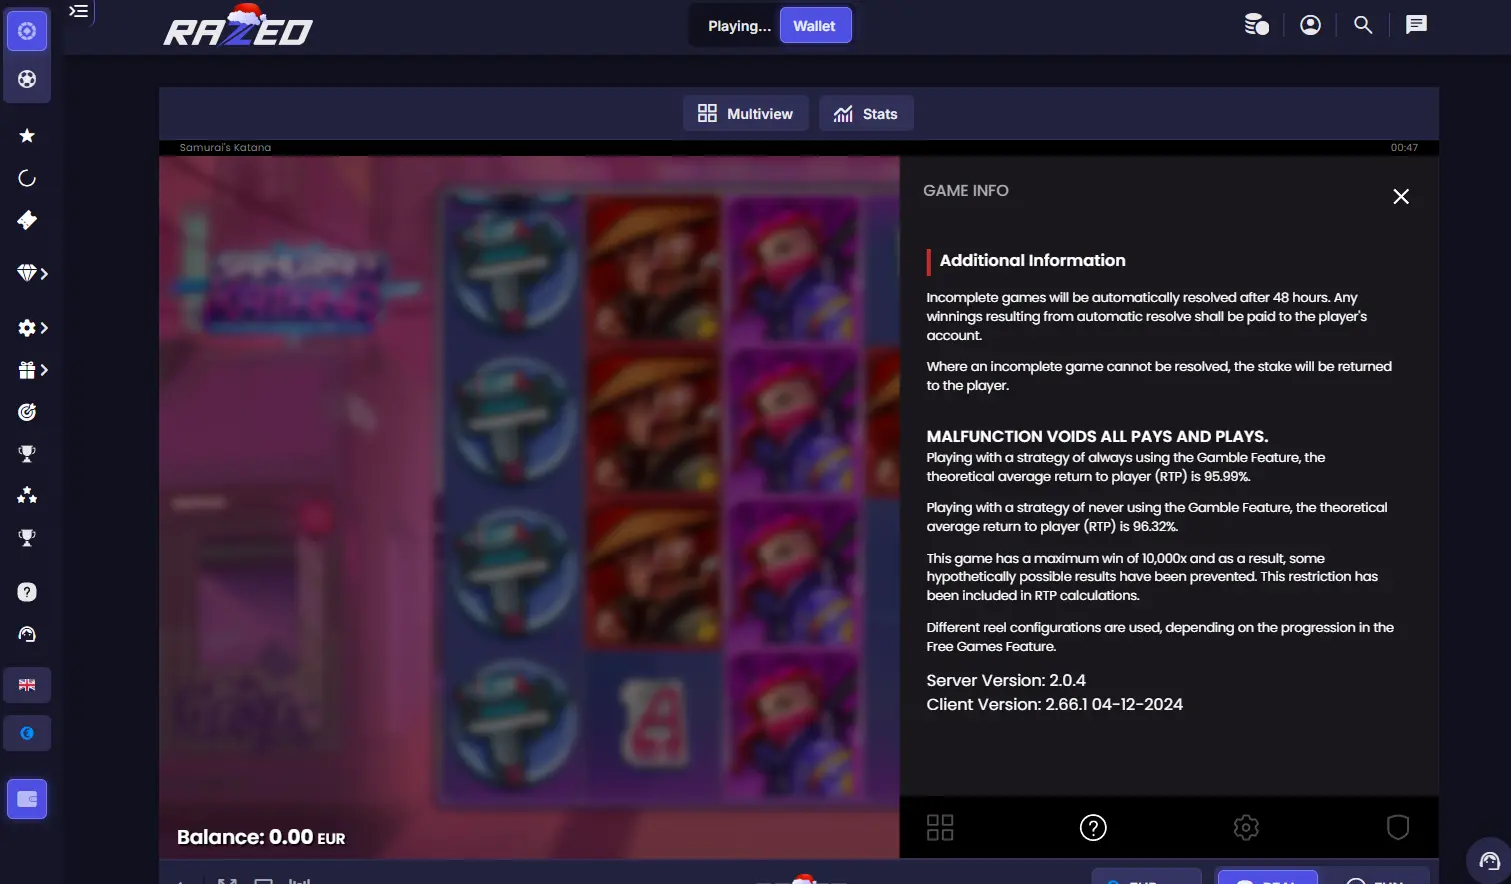Image resolution: width=1511 pixels, height=884 pixels.
Task: Open the sports ball section in sidebar
Action: tap(27, 79)
